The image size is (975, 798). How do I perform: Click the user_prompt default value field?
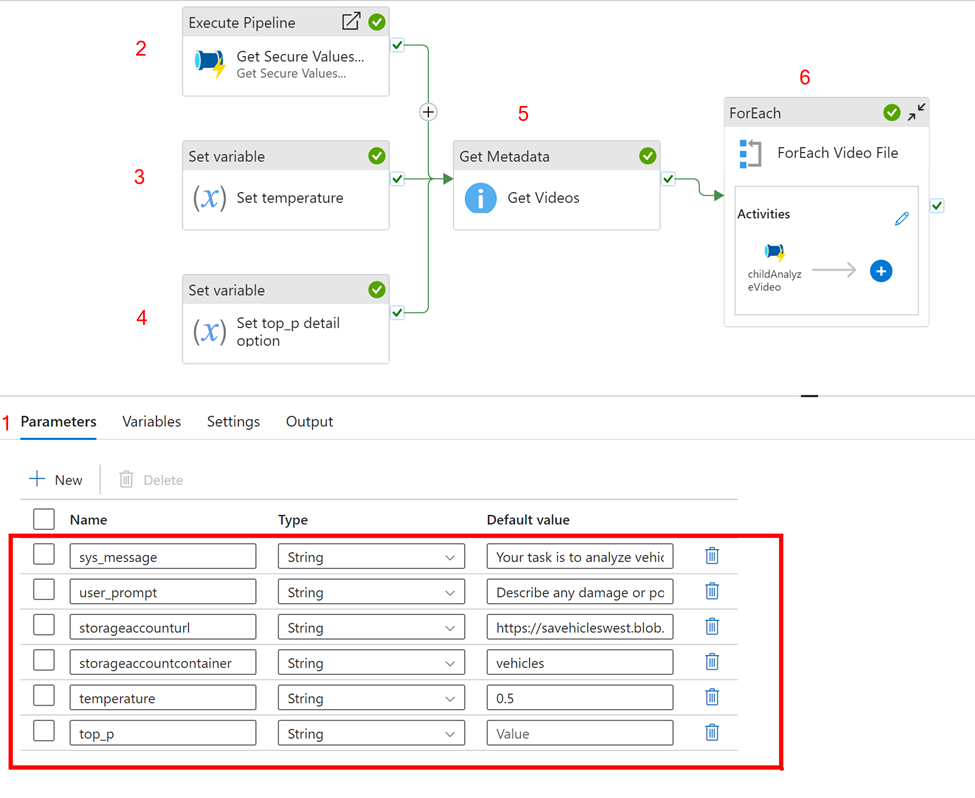coord(580,592)
